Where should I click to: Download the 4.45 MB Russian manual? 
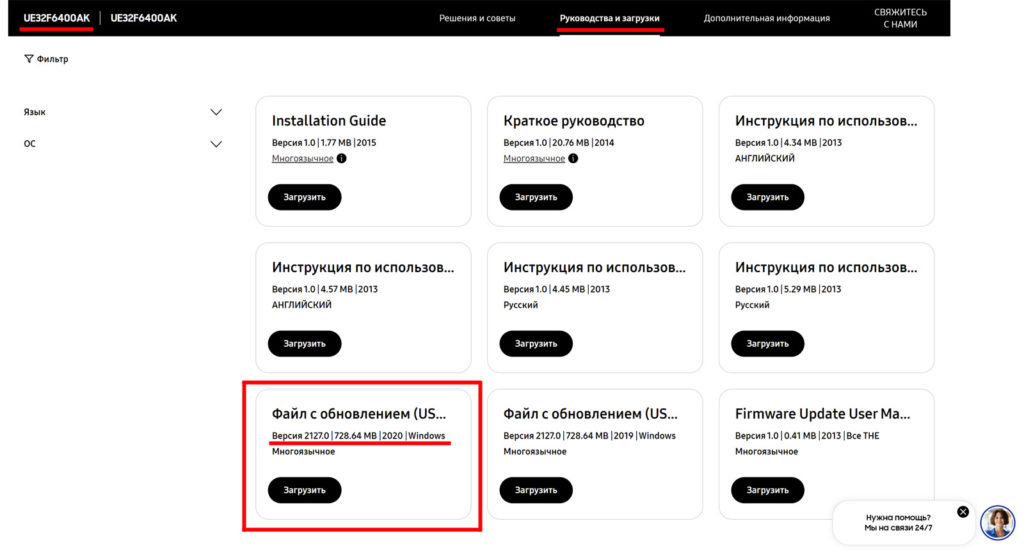point(536,343)
